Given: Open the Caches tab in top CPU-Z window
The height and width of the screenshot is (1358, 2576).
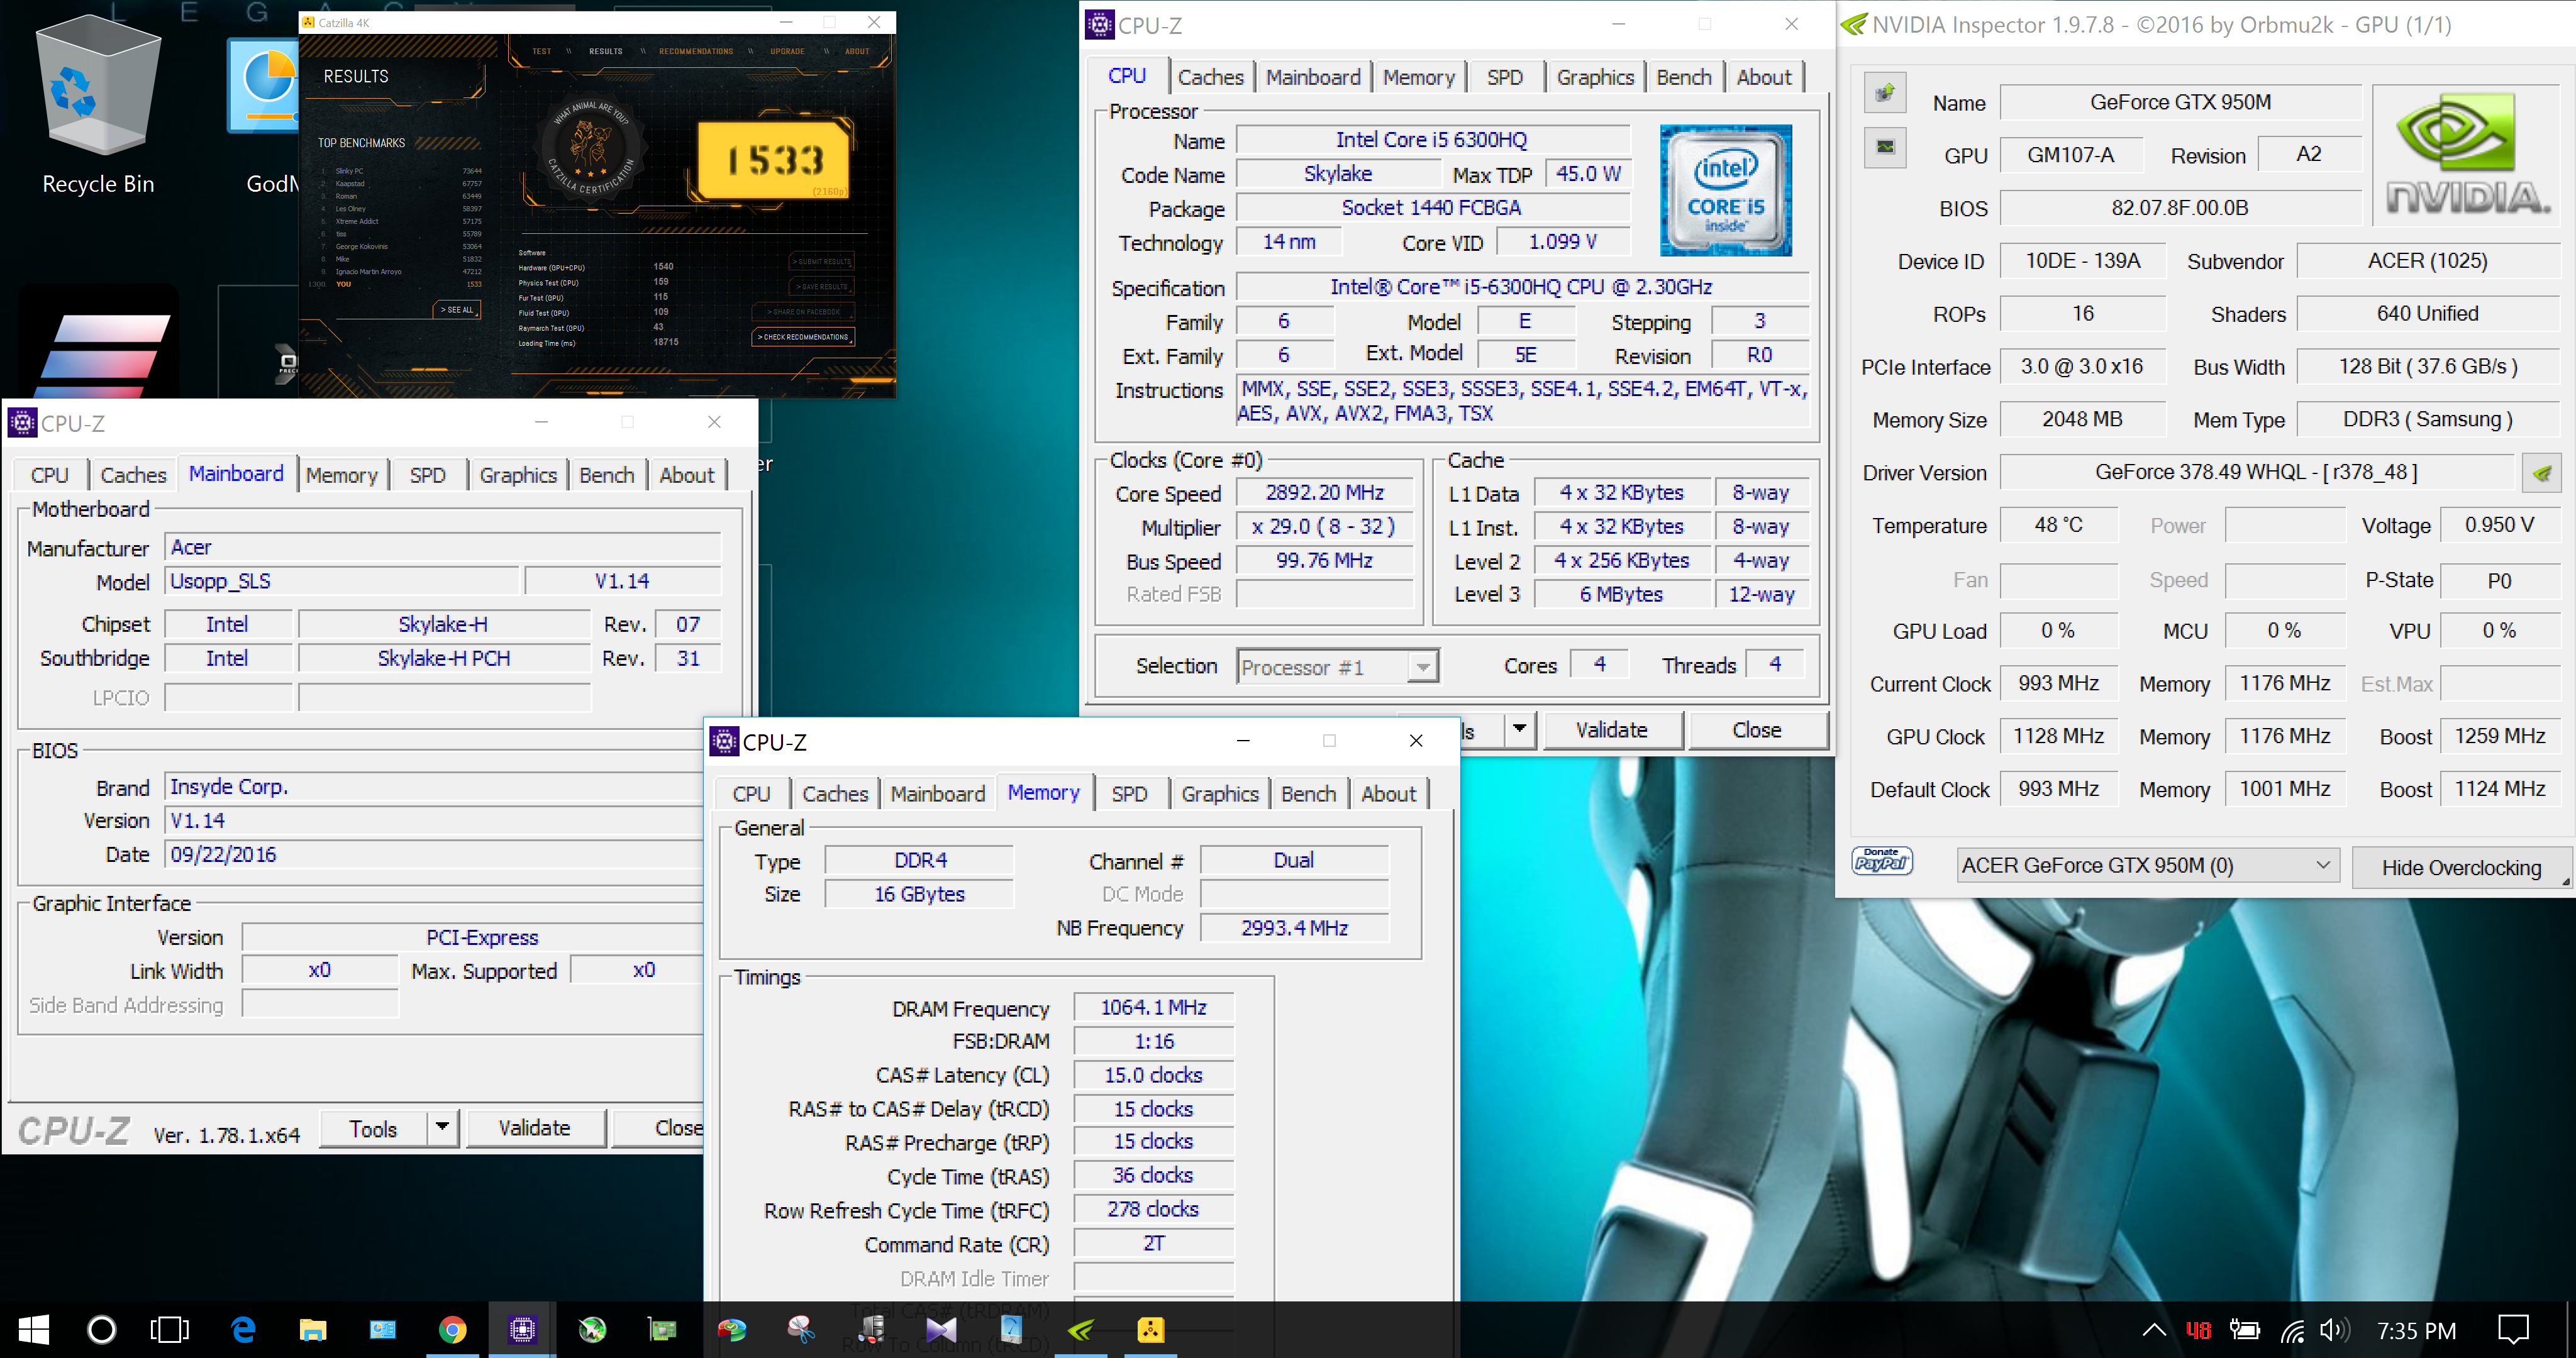Looking at the screenshot, I should pyautogui.click(x=1210, y=77).
